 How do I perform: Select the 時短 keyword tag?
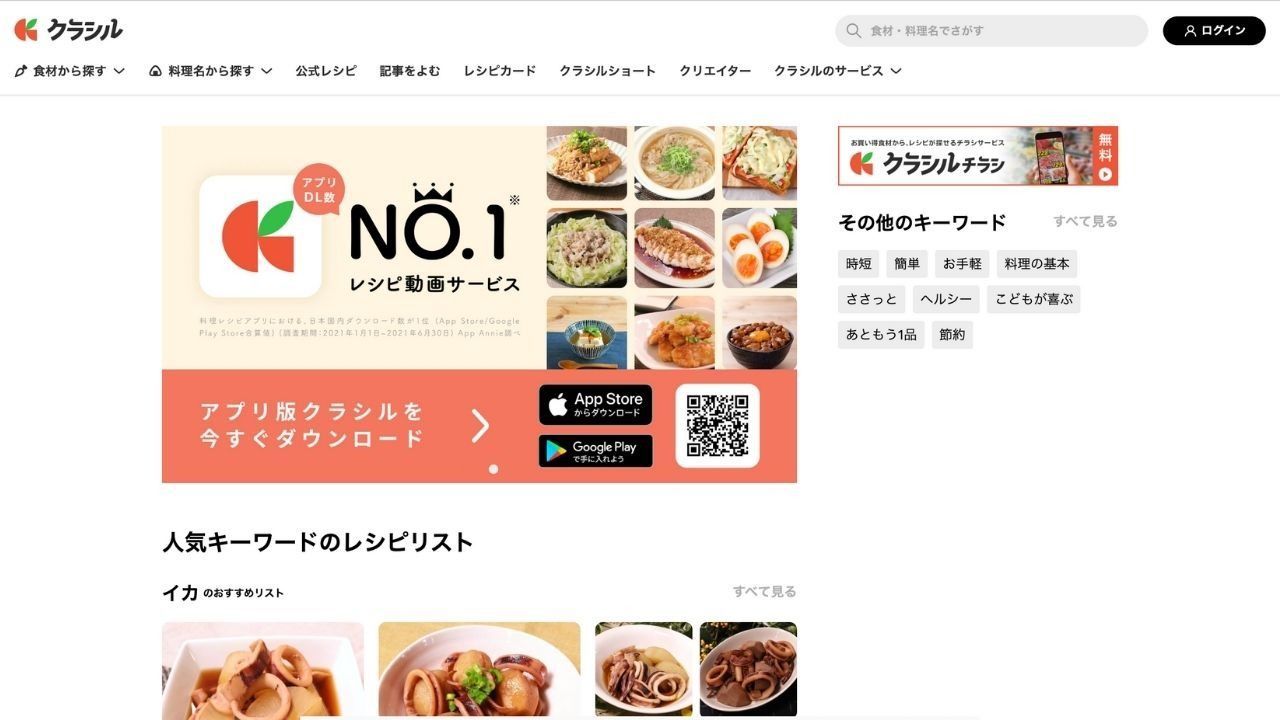(858, 264)
